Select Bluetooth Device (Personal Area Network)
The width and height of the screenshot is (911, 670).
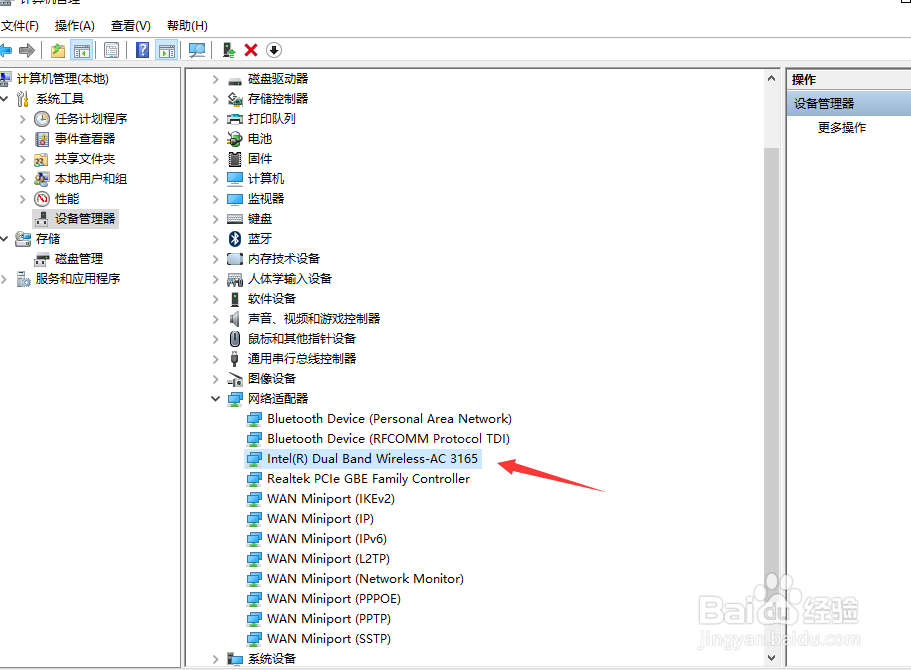(x=389, y=418)
